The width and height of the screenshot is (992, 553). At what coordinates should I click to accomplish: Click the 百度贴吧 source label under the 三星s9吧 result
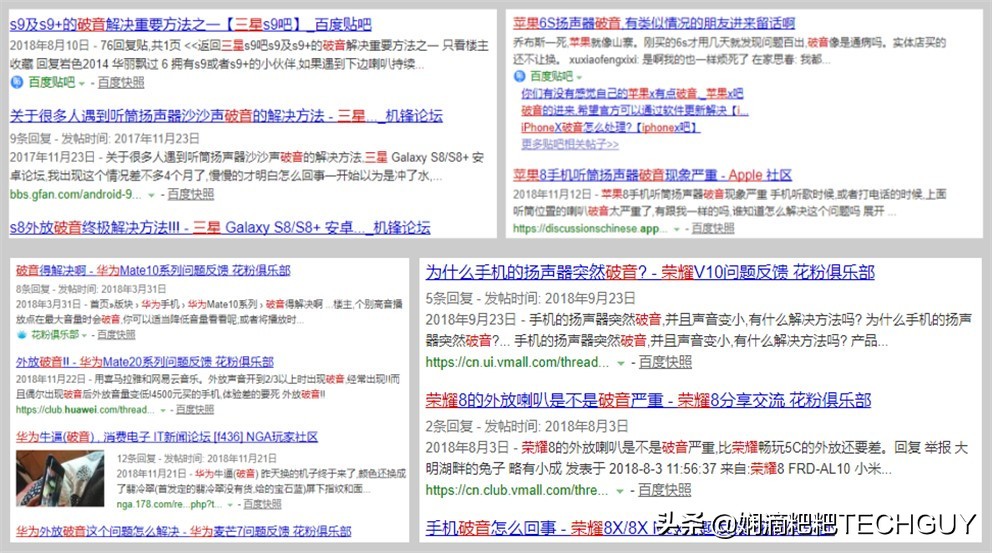[x=51, y=83]
